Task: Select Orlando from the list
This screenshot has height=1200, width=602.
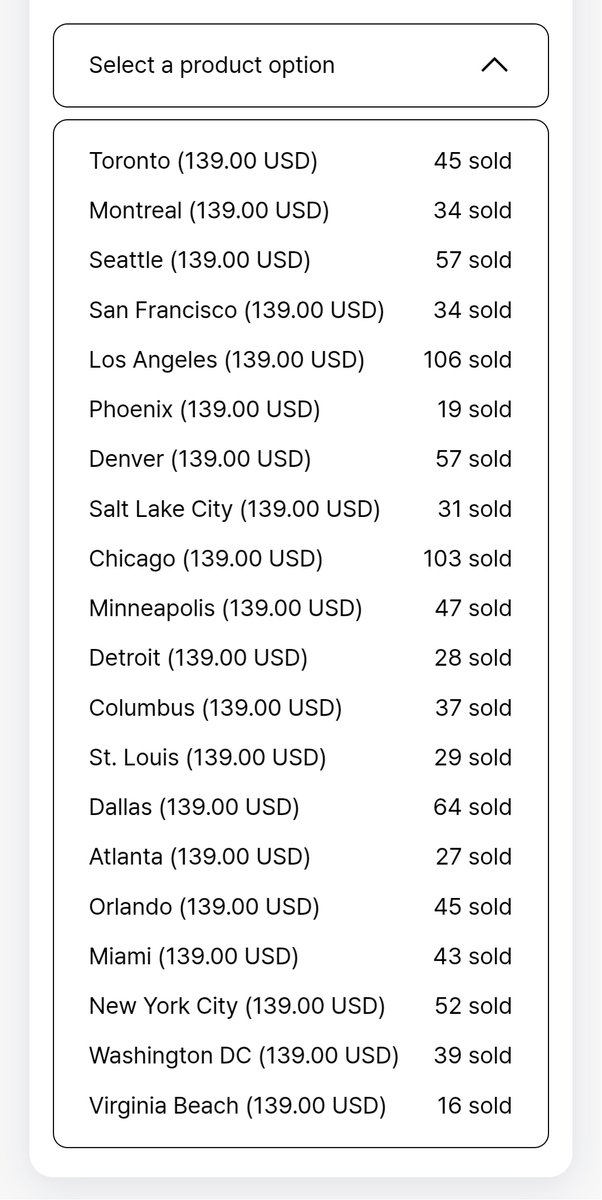Action: pyautogui.click(x=300, y=907)
